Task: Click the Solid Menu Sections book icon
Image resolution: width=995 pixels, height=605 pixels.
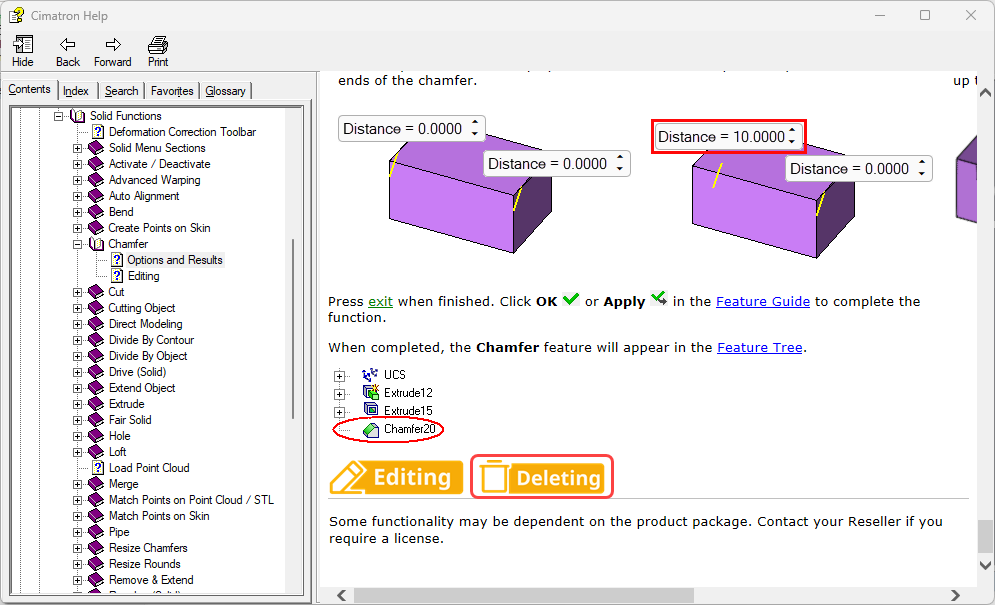Action: point(96,148)
